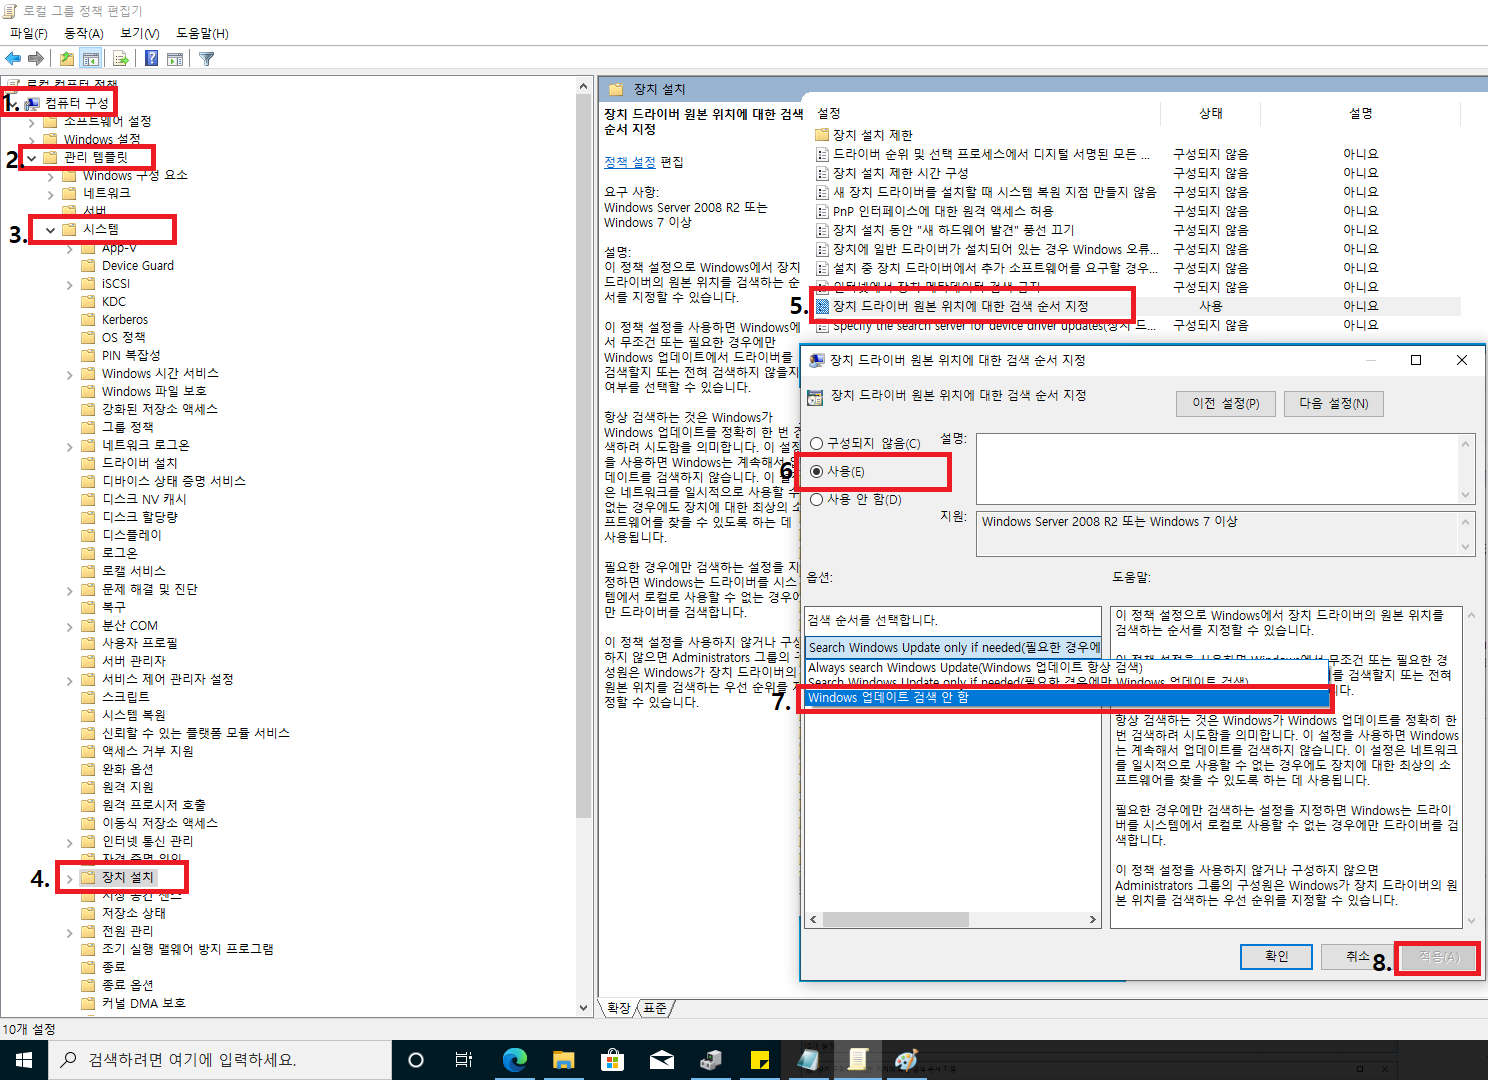
Task: Open Windows Start menu
Action: pos(23,1060)
